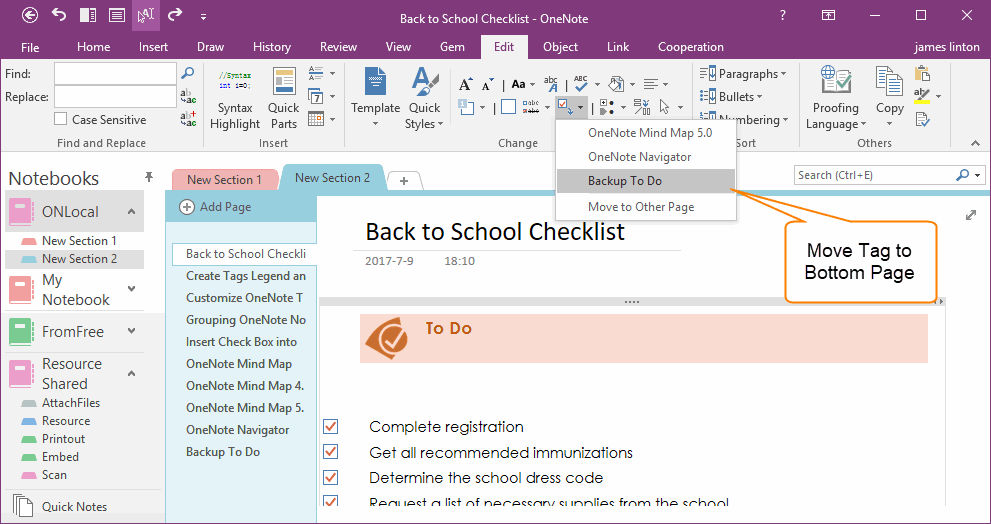Image resolution: width=991 pixels, height=524 pixels.
Task: Open the Printout section in Resource Shared
Action: click(x=63, y=439)
